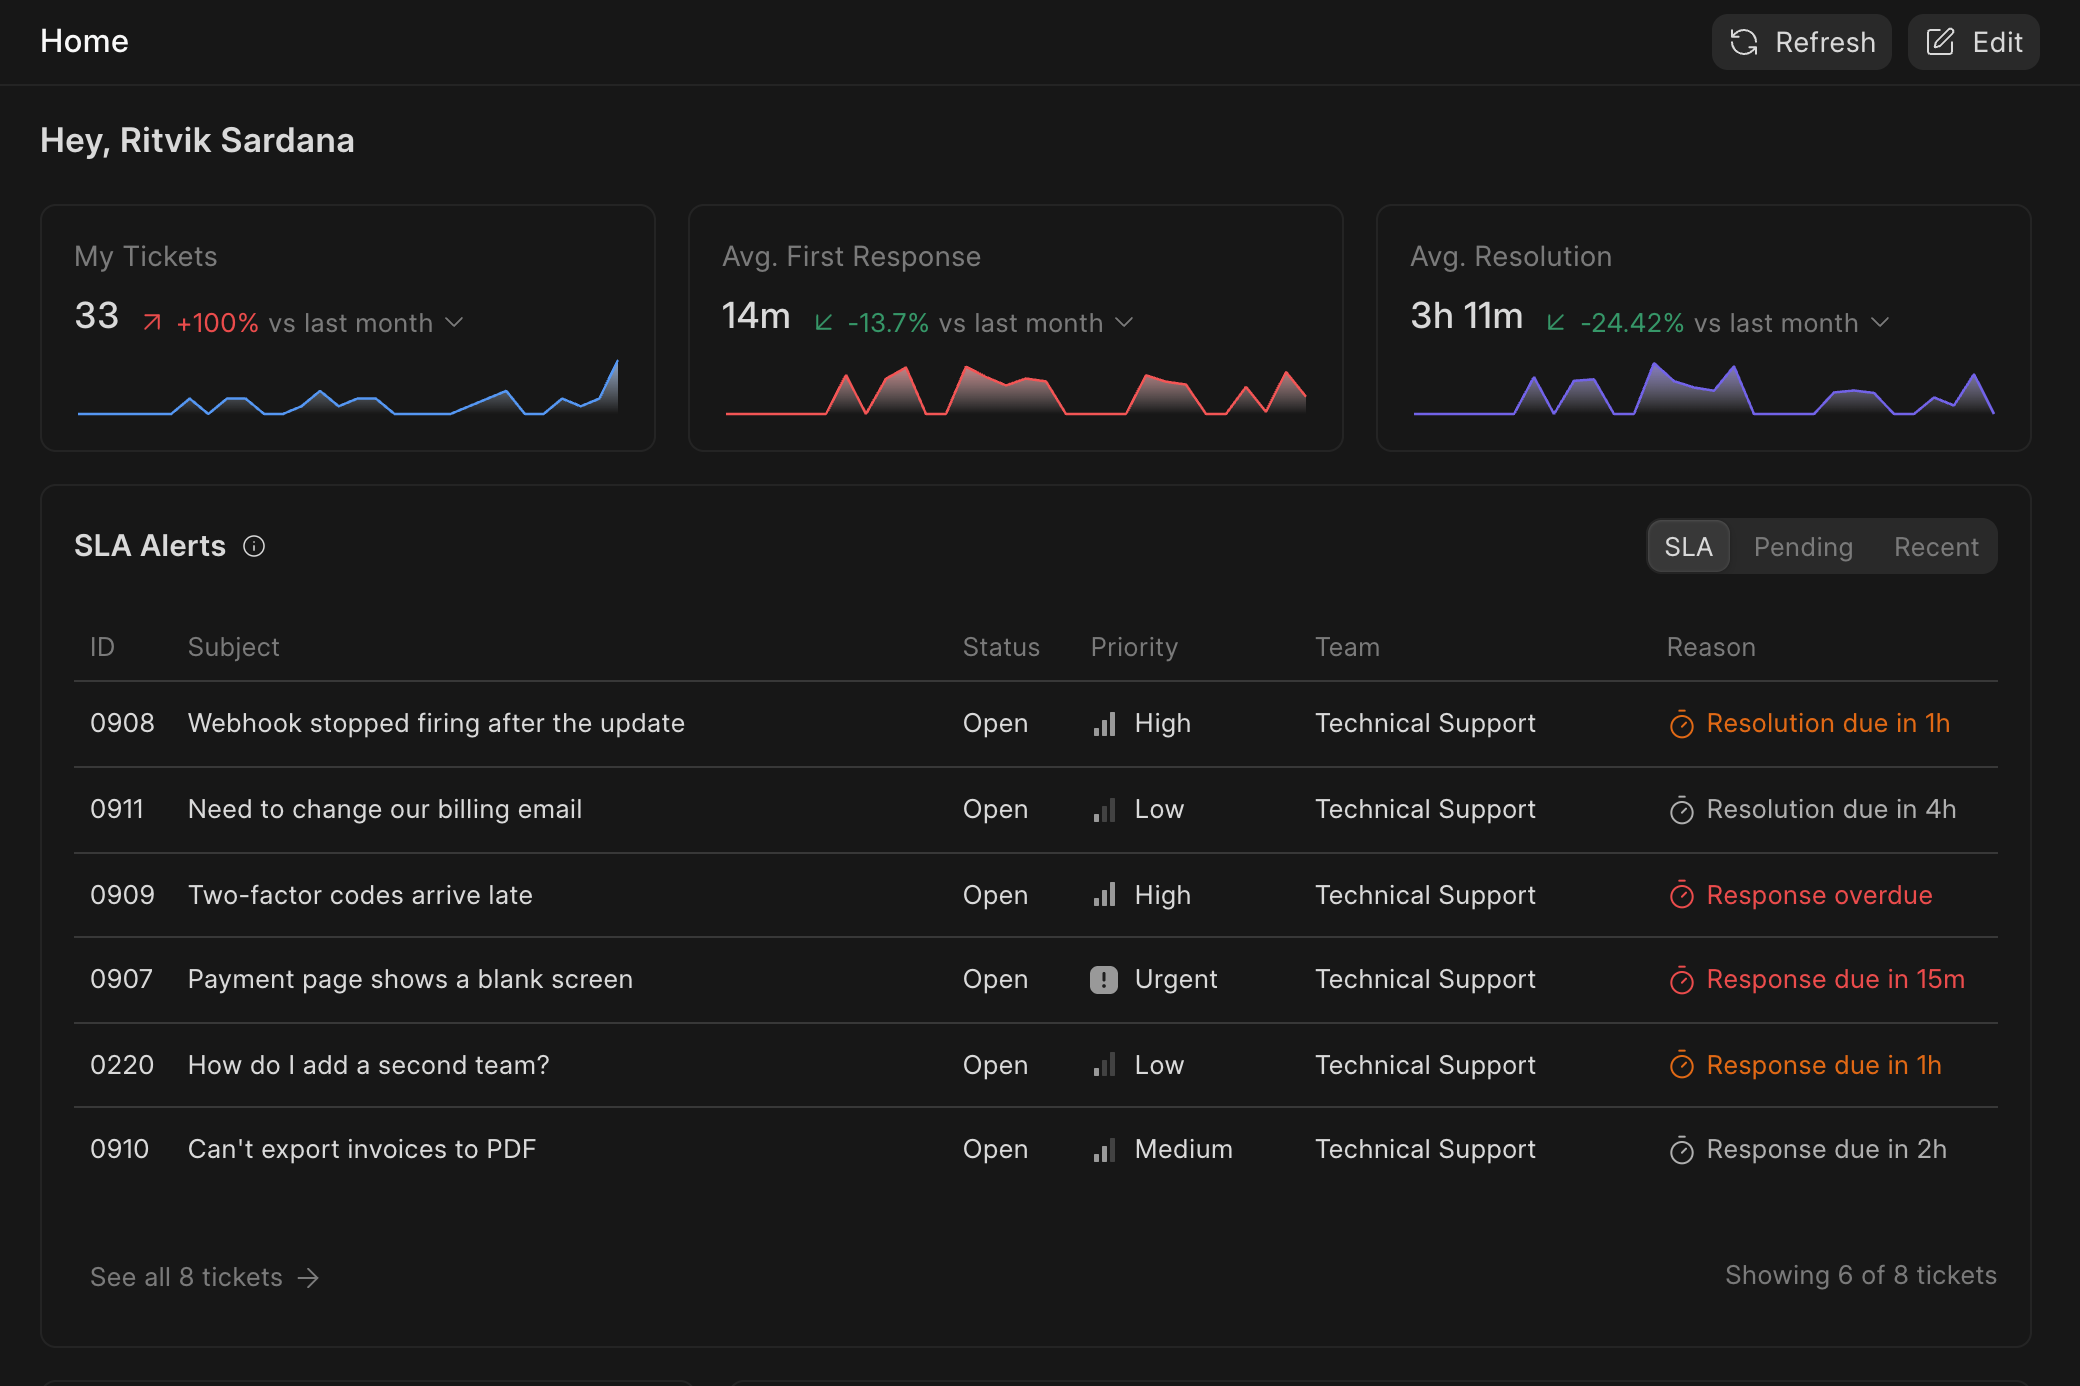Viewport: 2080px width, 1386px height.
Task: Click the Avg. Resolution downward trend arrow
Action: pos(1556,322)
